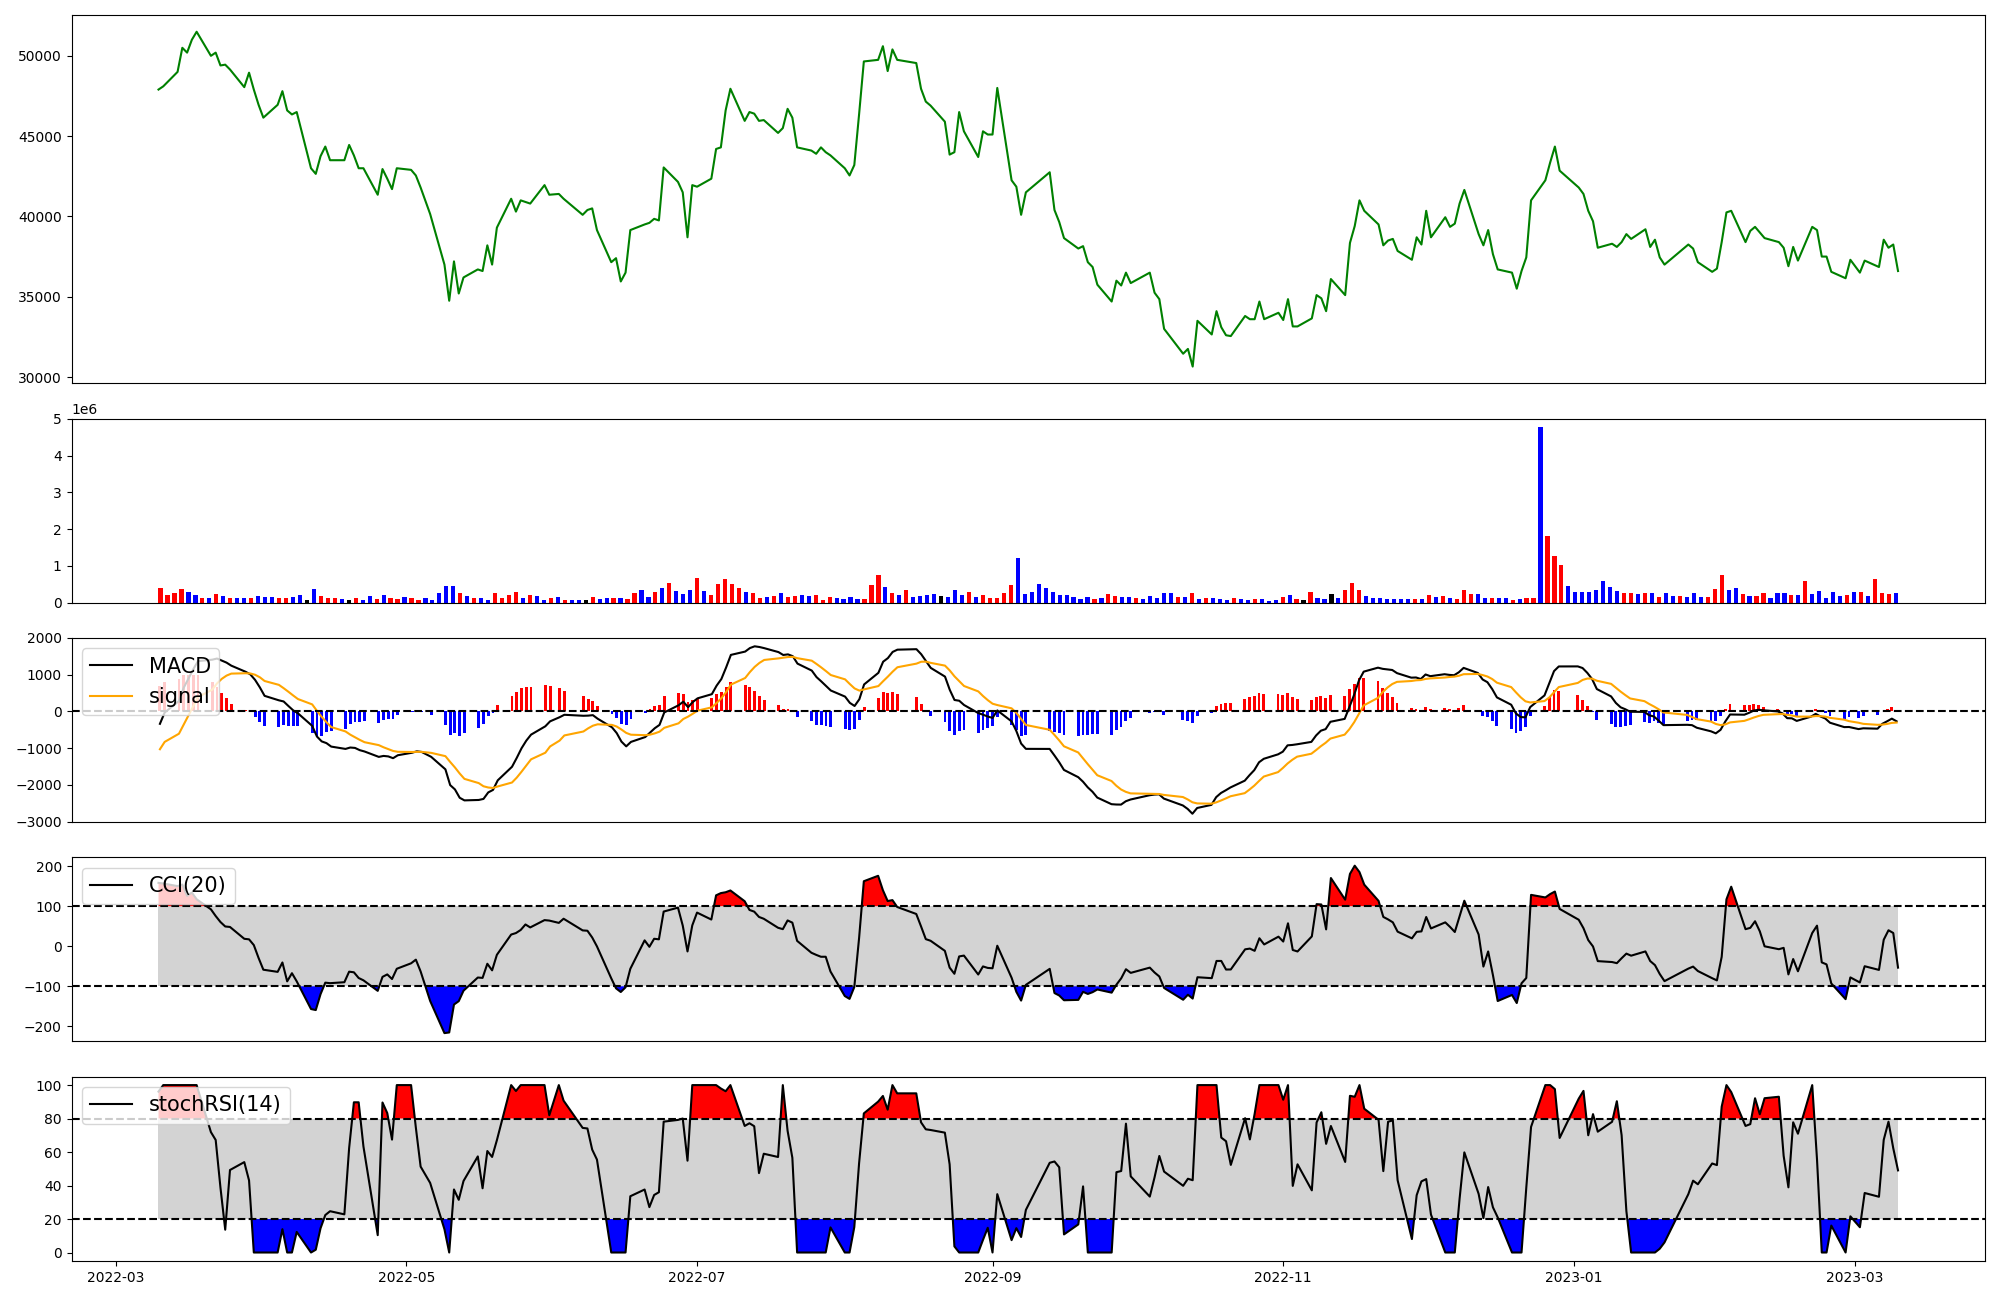Click the stochRSI(14) legend entry
The height and width of the screenshot is (1300, 2000).
[x=214, y=1104]
